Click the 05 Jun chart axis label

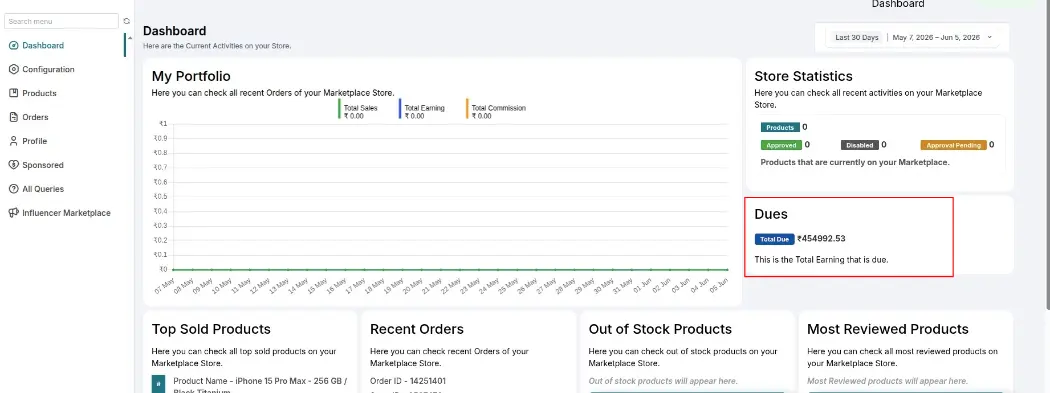click(718, 285)
